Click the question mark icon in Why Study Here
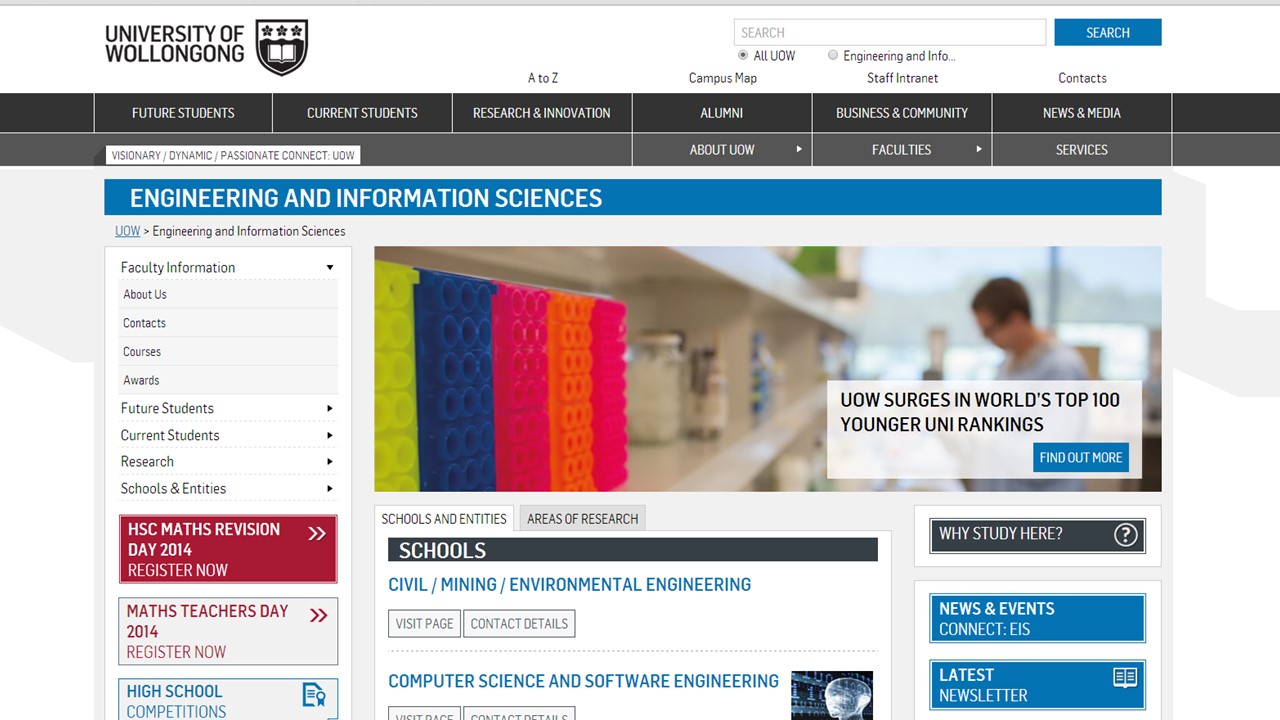This screenshot has height=720, width=1280. (1126, 534)
